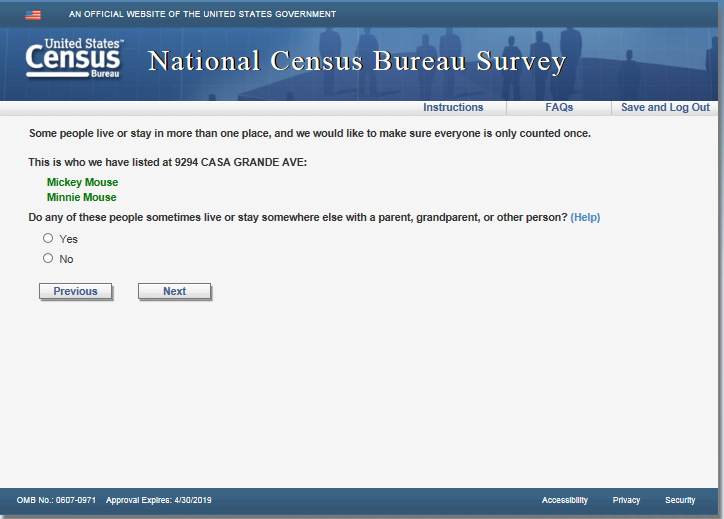724x519 pixels.
Task: Choose Save and Log Out
Action: [665, 107]
